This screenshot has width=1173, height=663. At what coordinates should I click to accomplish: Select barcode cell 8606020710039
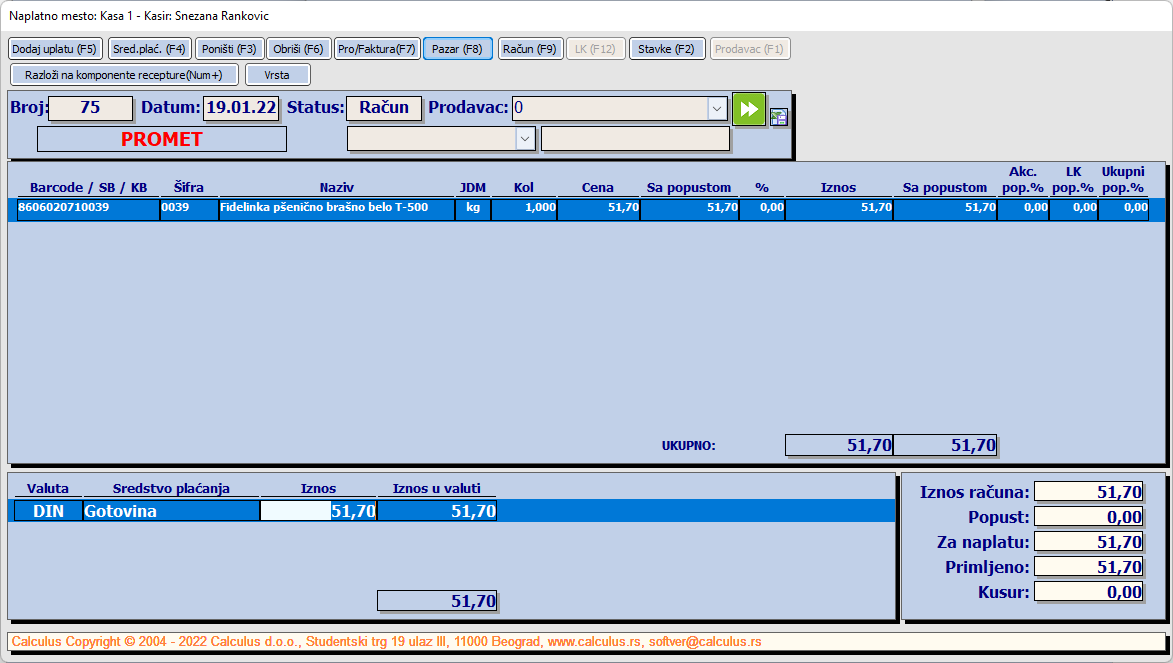[88, 208]
